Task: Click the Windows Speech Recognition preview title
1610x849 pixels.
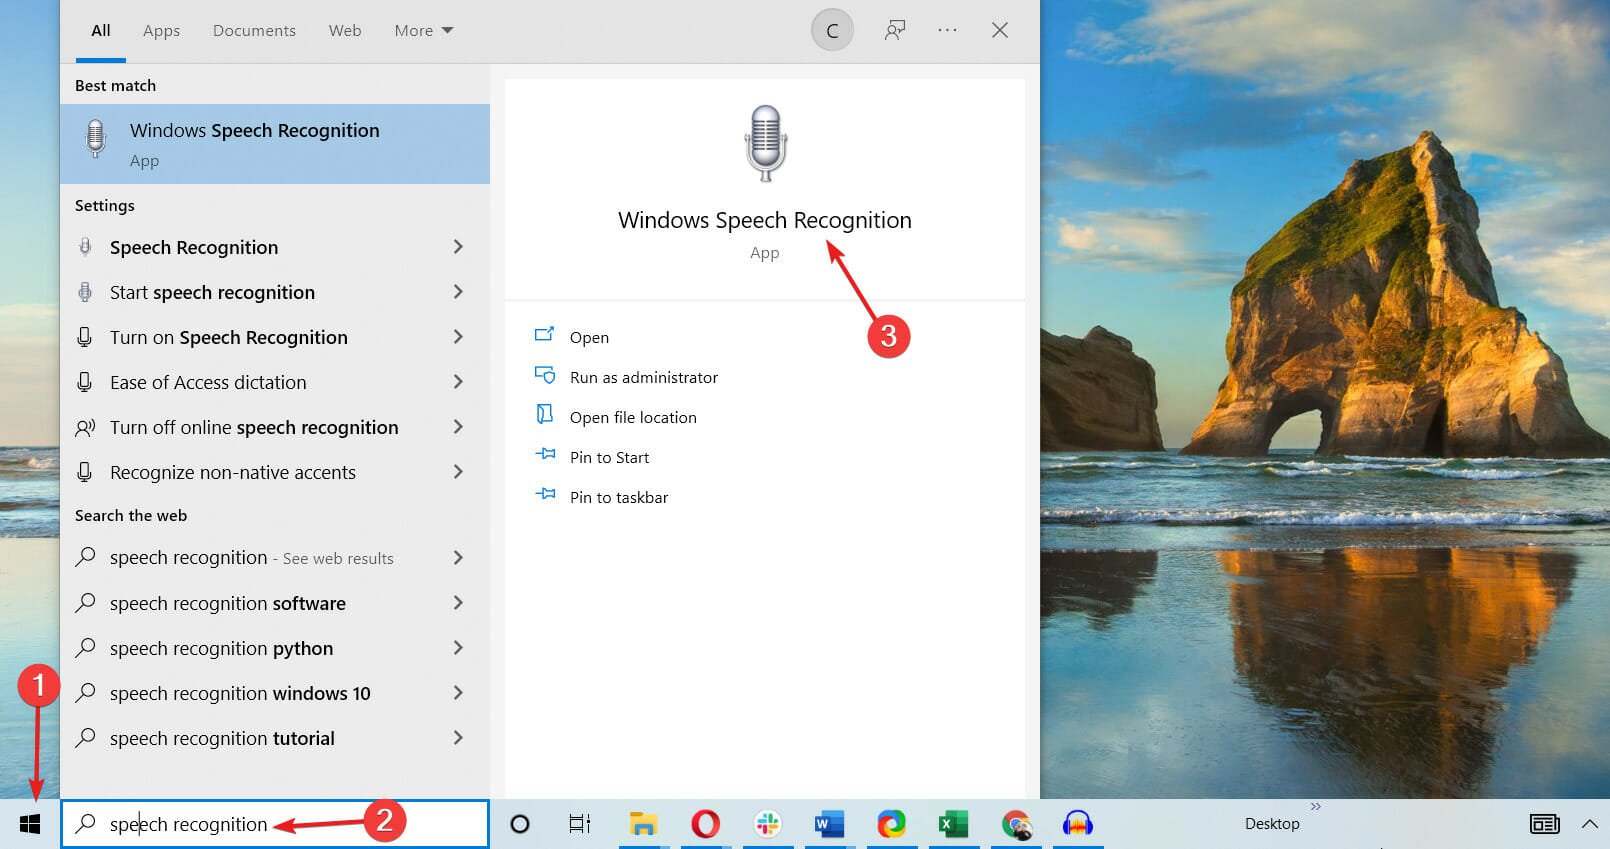Action: pyautogui.click(x=765, y=220)
